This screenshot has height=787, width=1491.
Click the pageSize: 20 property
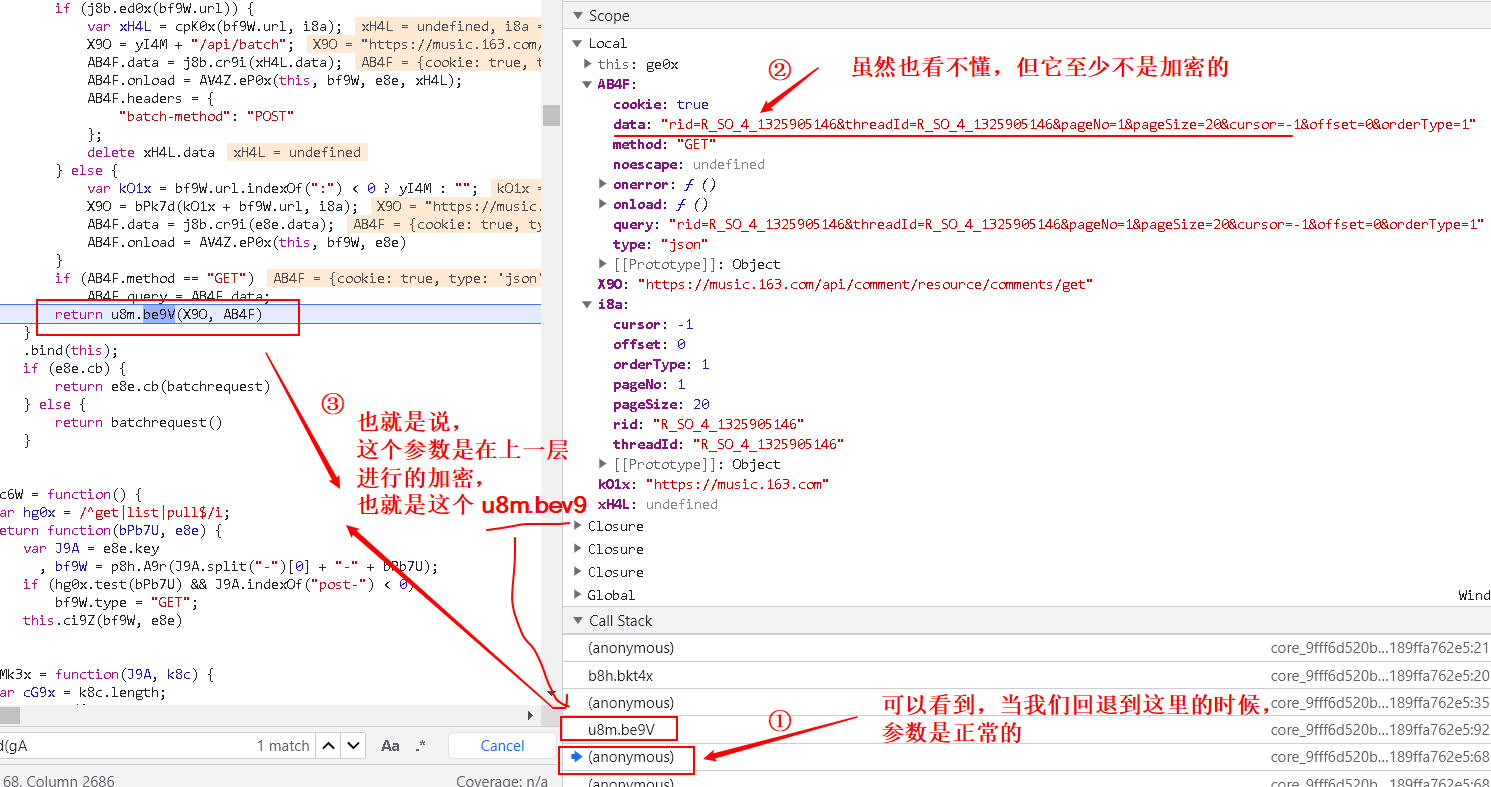661,404
